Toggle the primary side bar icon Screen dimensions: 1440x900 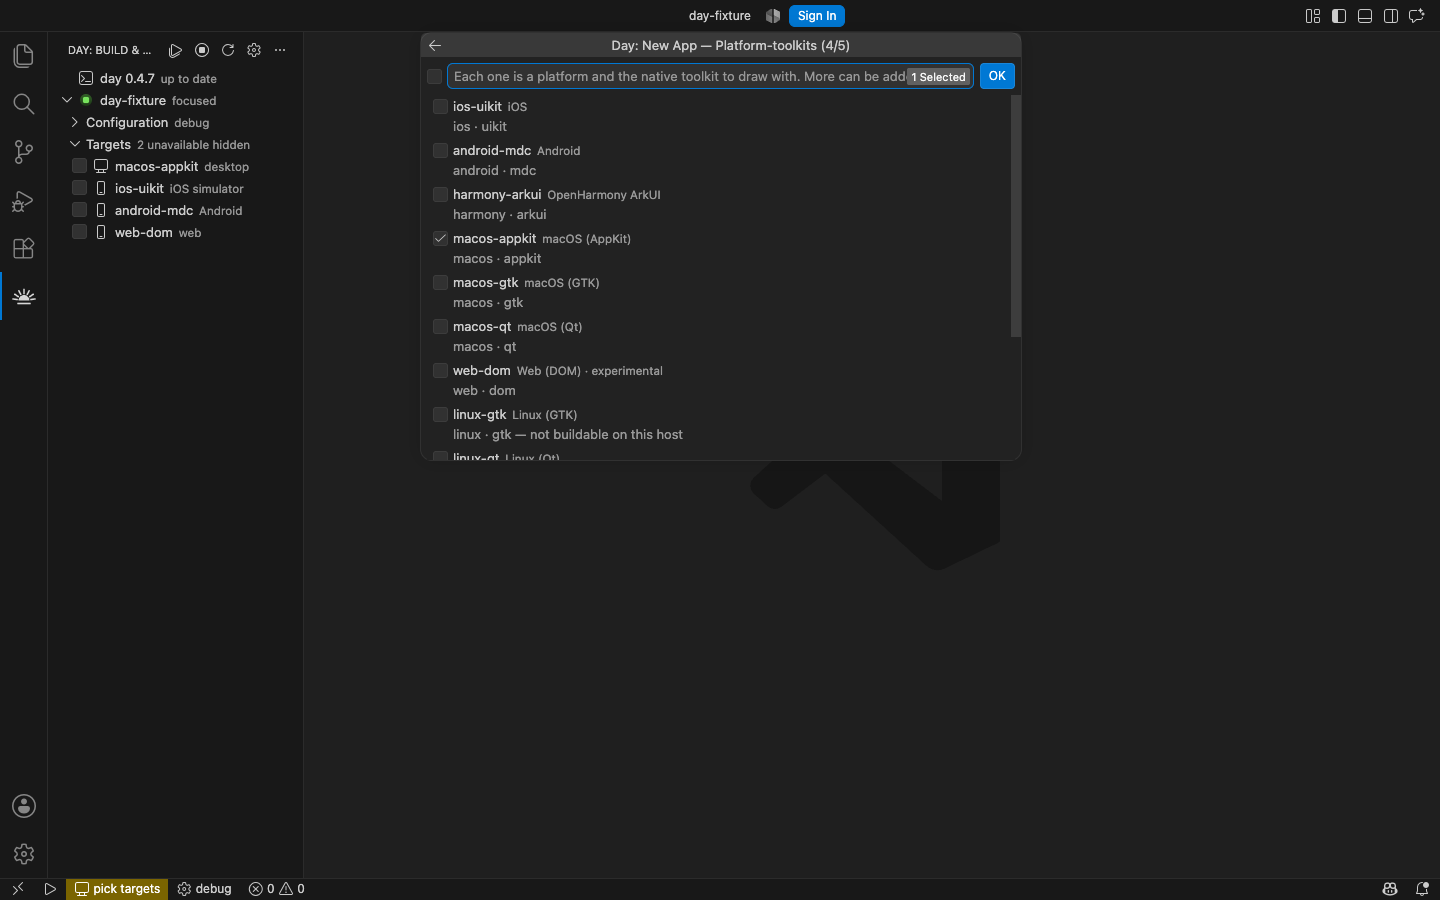click(1339, 16)
